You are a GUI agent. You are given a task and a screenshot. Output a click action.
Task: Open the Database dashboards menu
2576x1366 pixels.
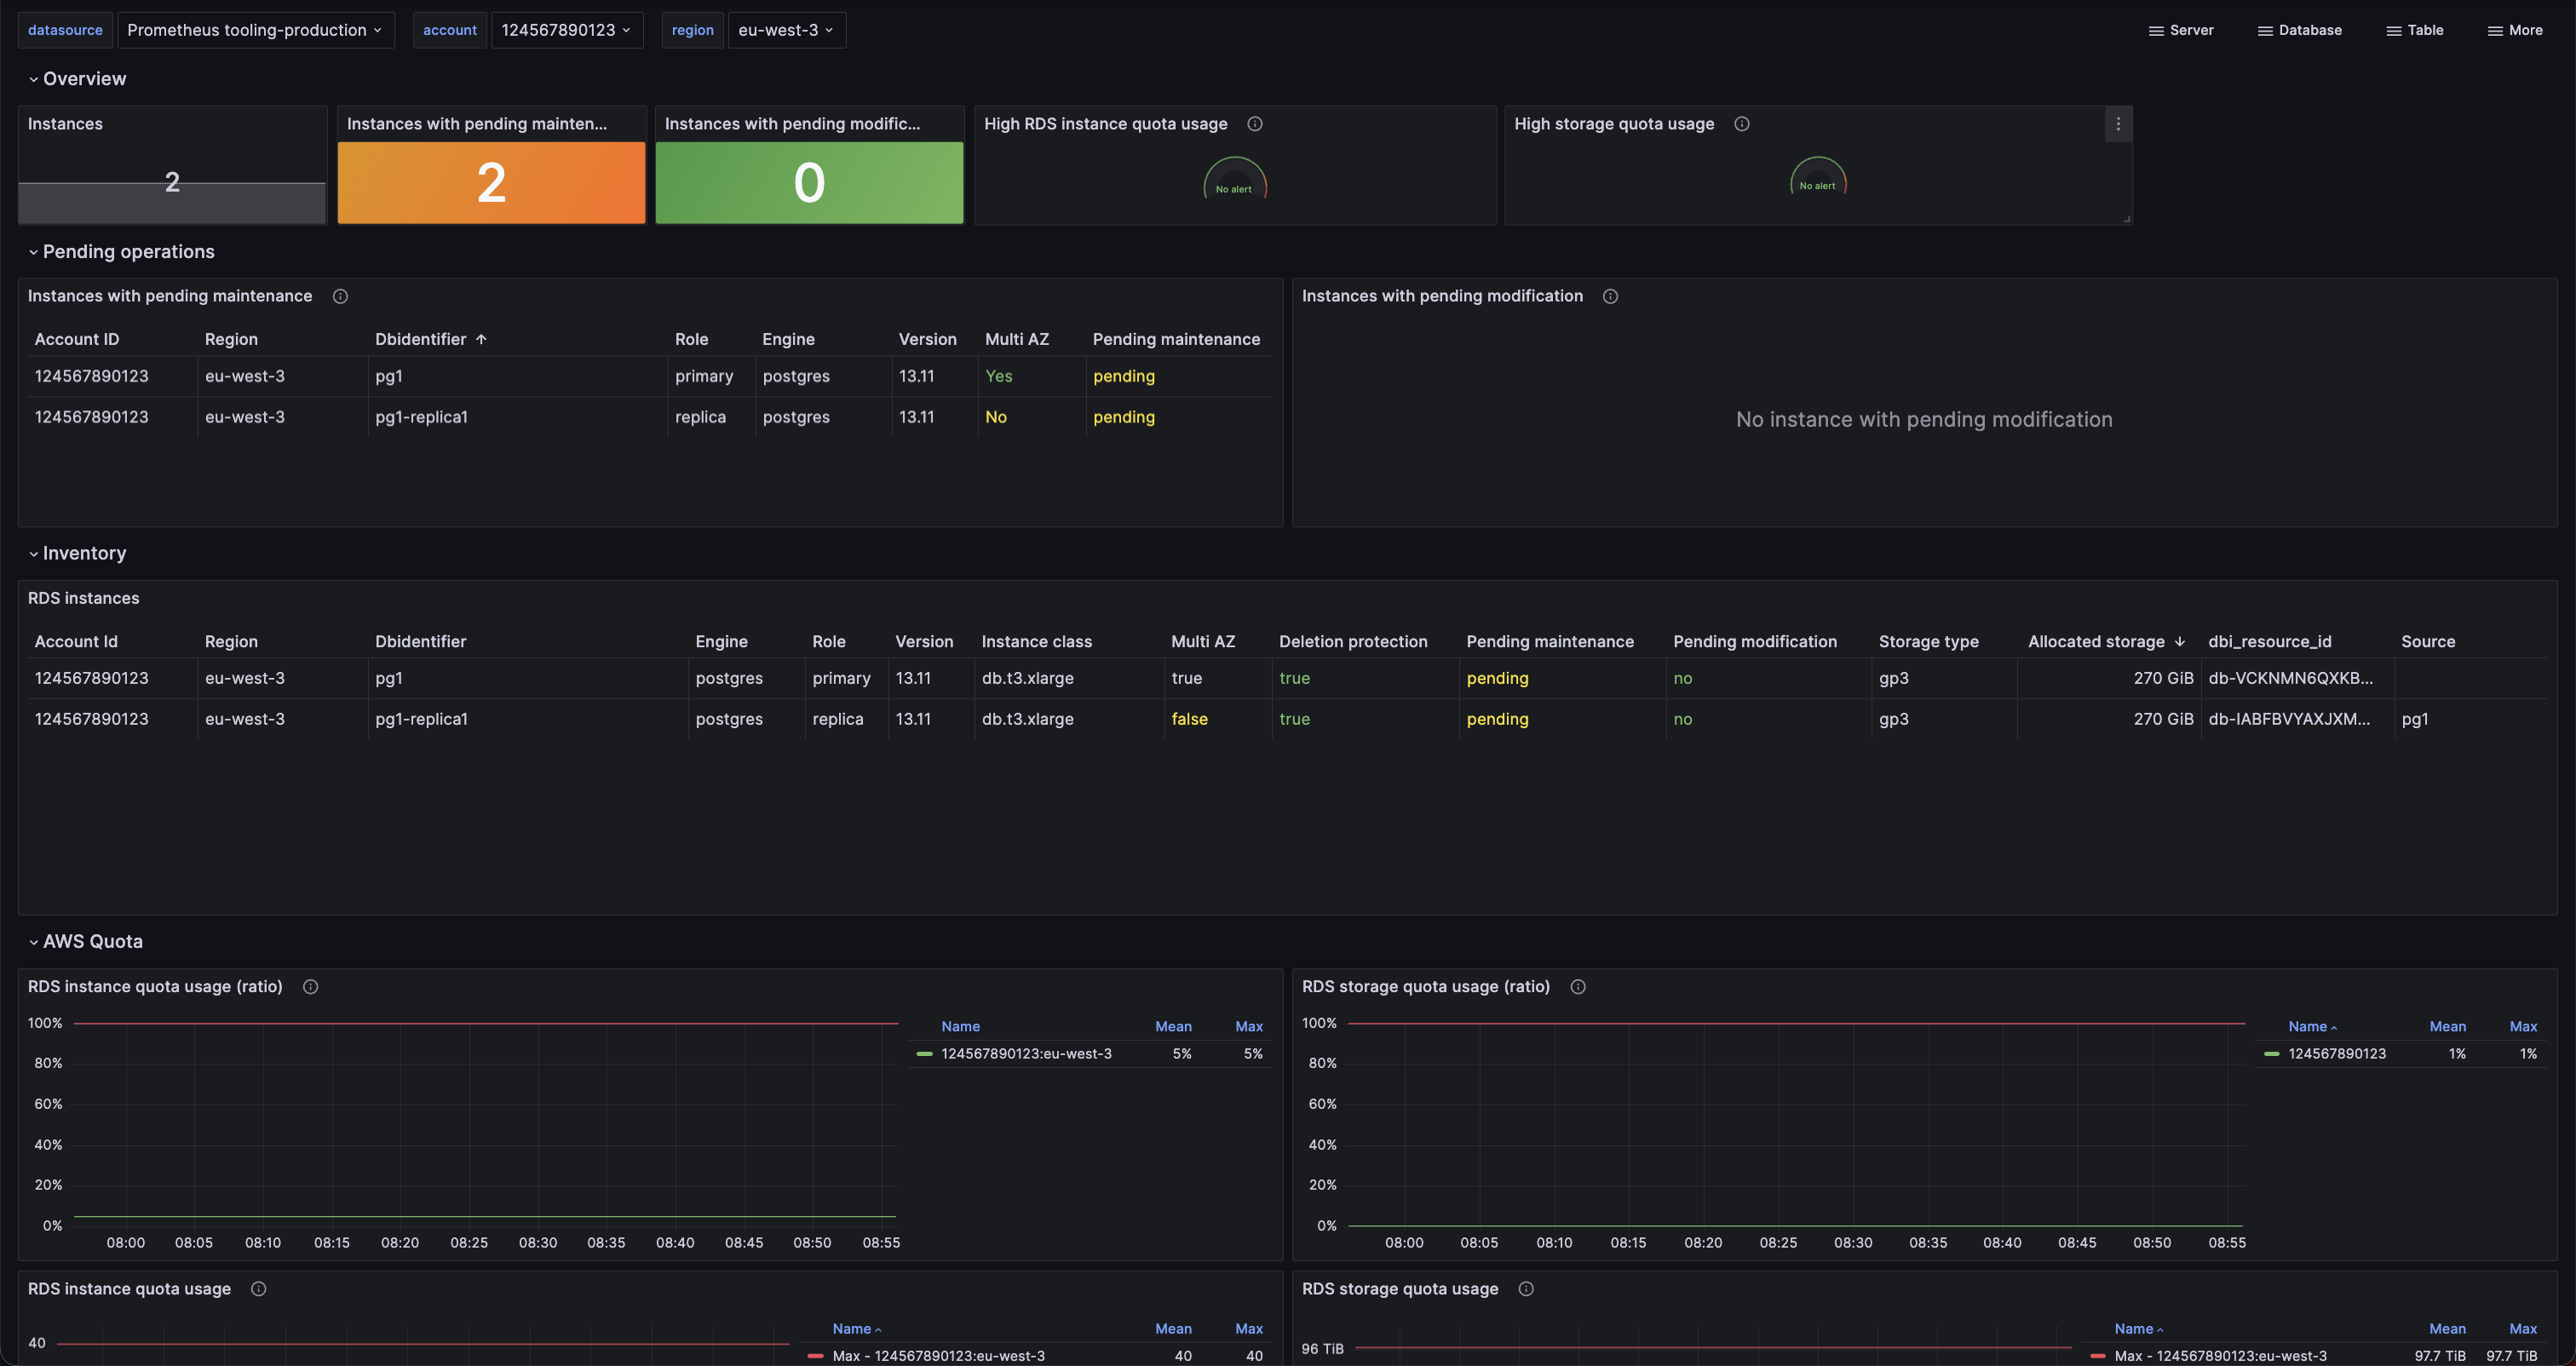point(2299,30)
